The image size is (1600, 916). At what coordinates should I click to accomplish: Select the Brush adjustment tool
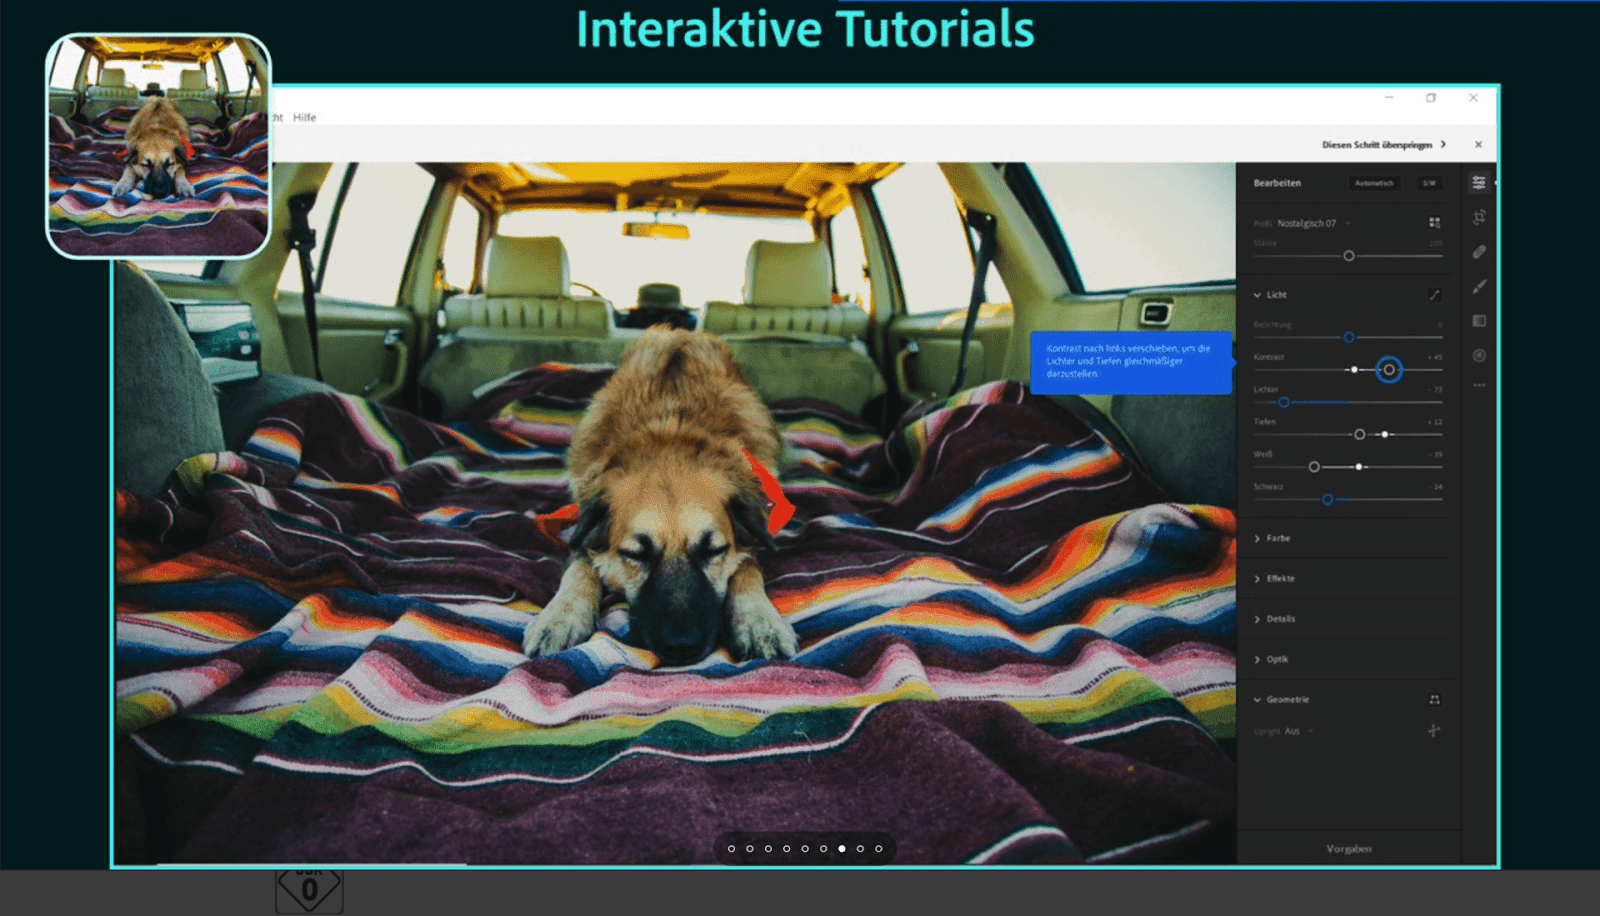click(x=1479, y=287)
